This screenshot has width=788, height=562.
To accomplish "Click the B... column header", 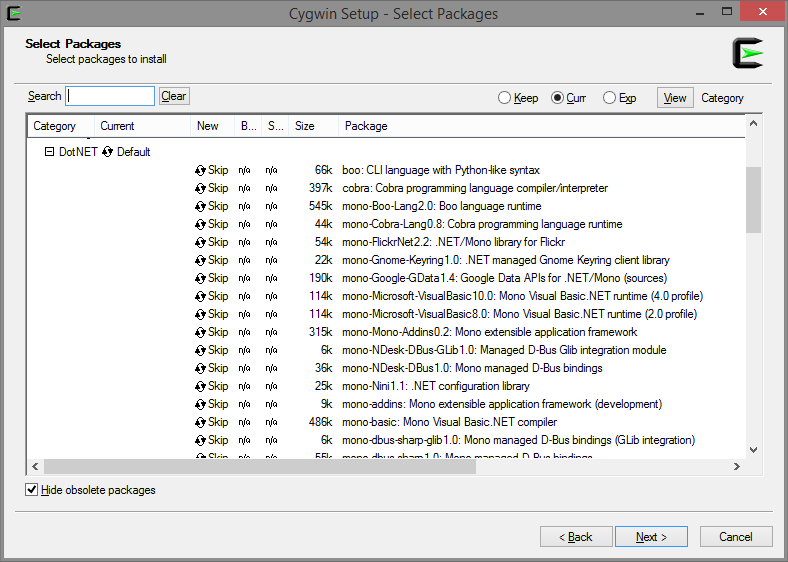I will coord(248,126).
